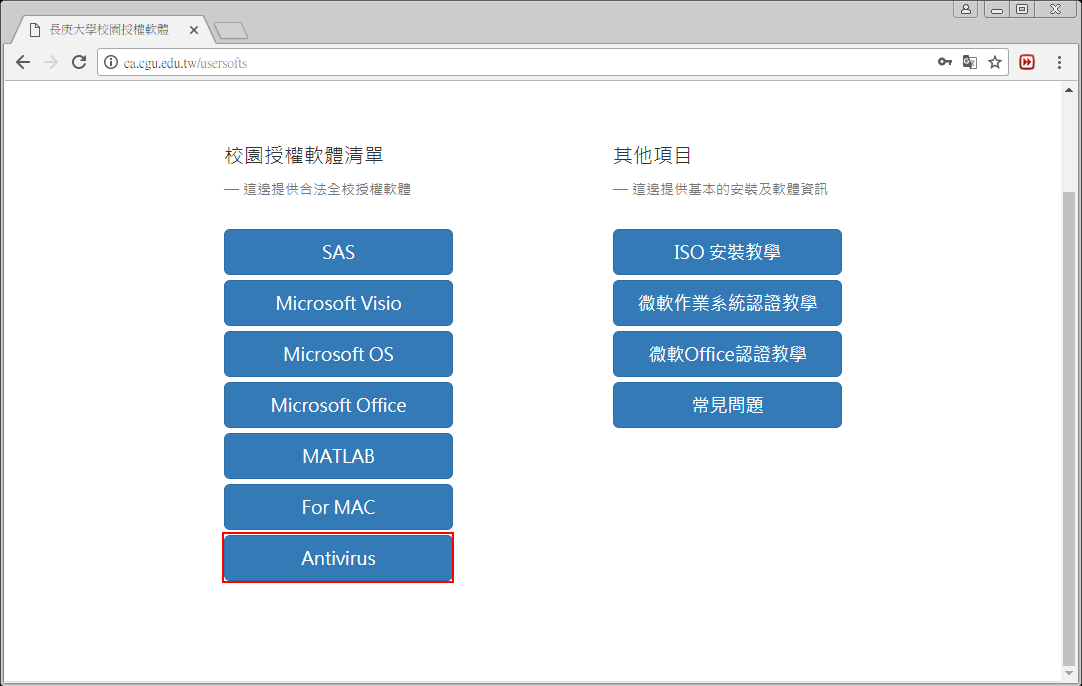Open the saved password key icon
This screenshot has width=1082, height=686.
coord(944,62)
